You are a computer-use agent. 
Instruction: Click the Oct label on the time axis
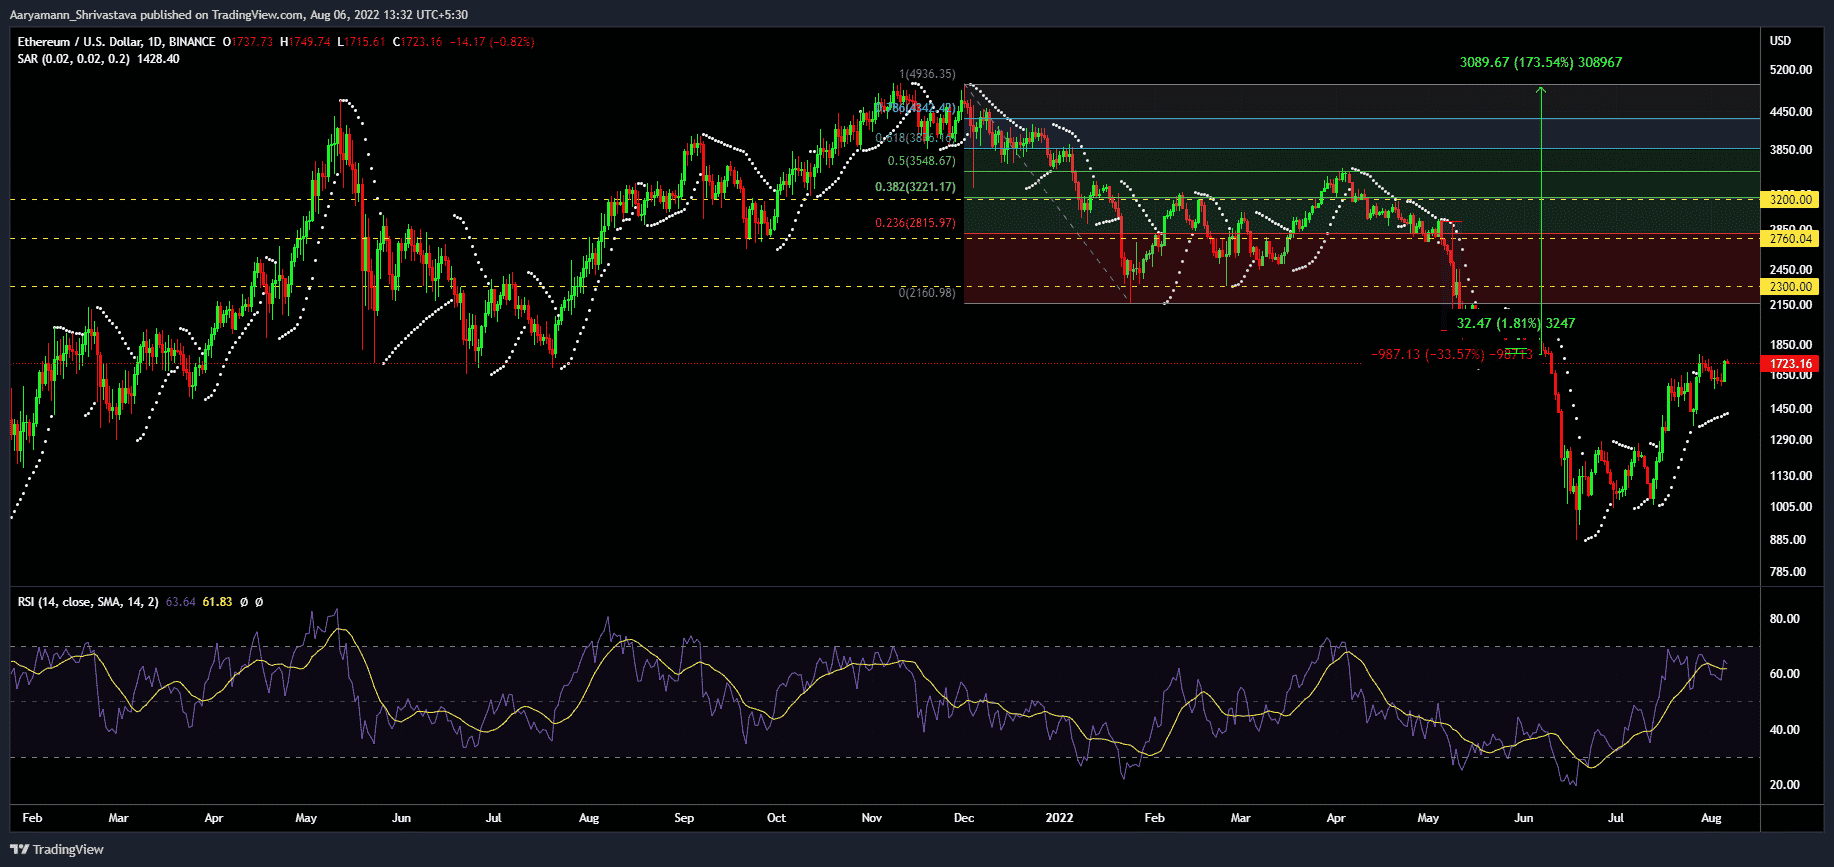tap(776, 818)
